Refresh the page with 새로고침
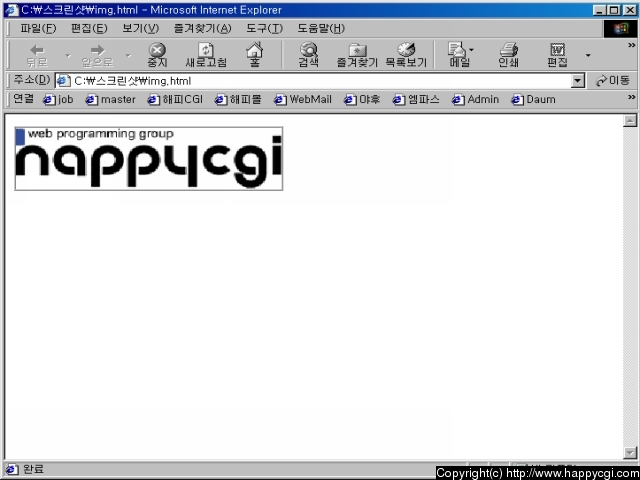This screenshot has height=480, width=640. click(206, 55)
